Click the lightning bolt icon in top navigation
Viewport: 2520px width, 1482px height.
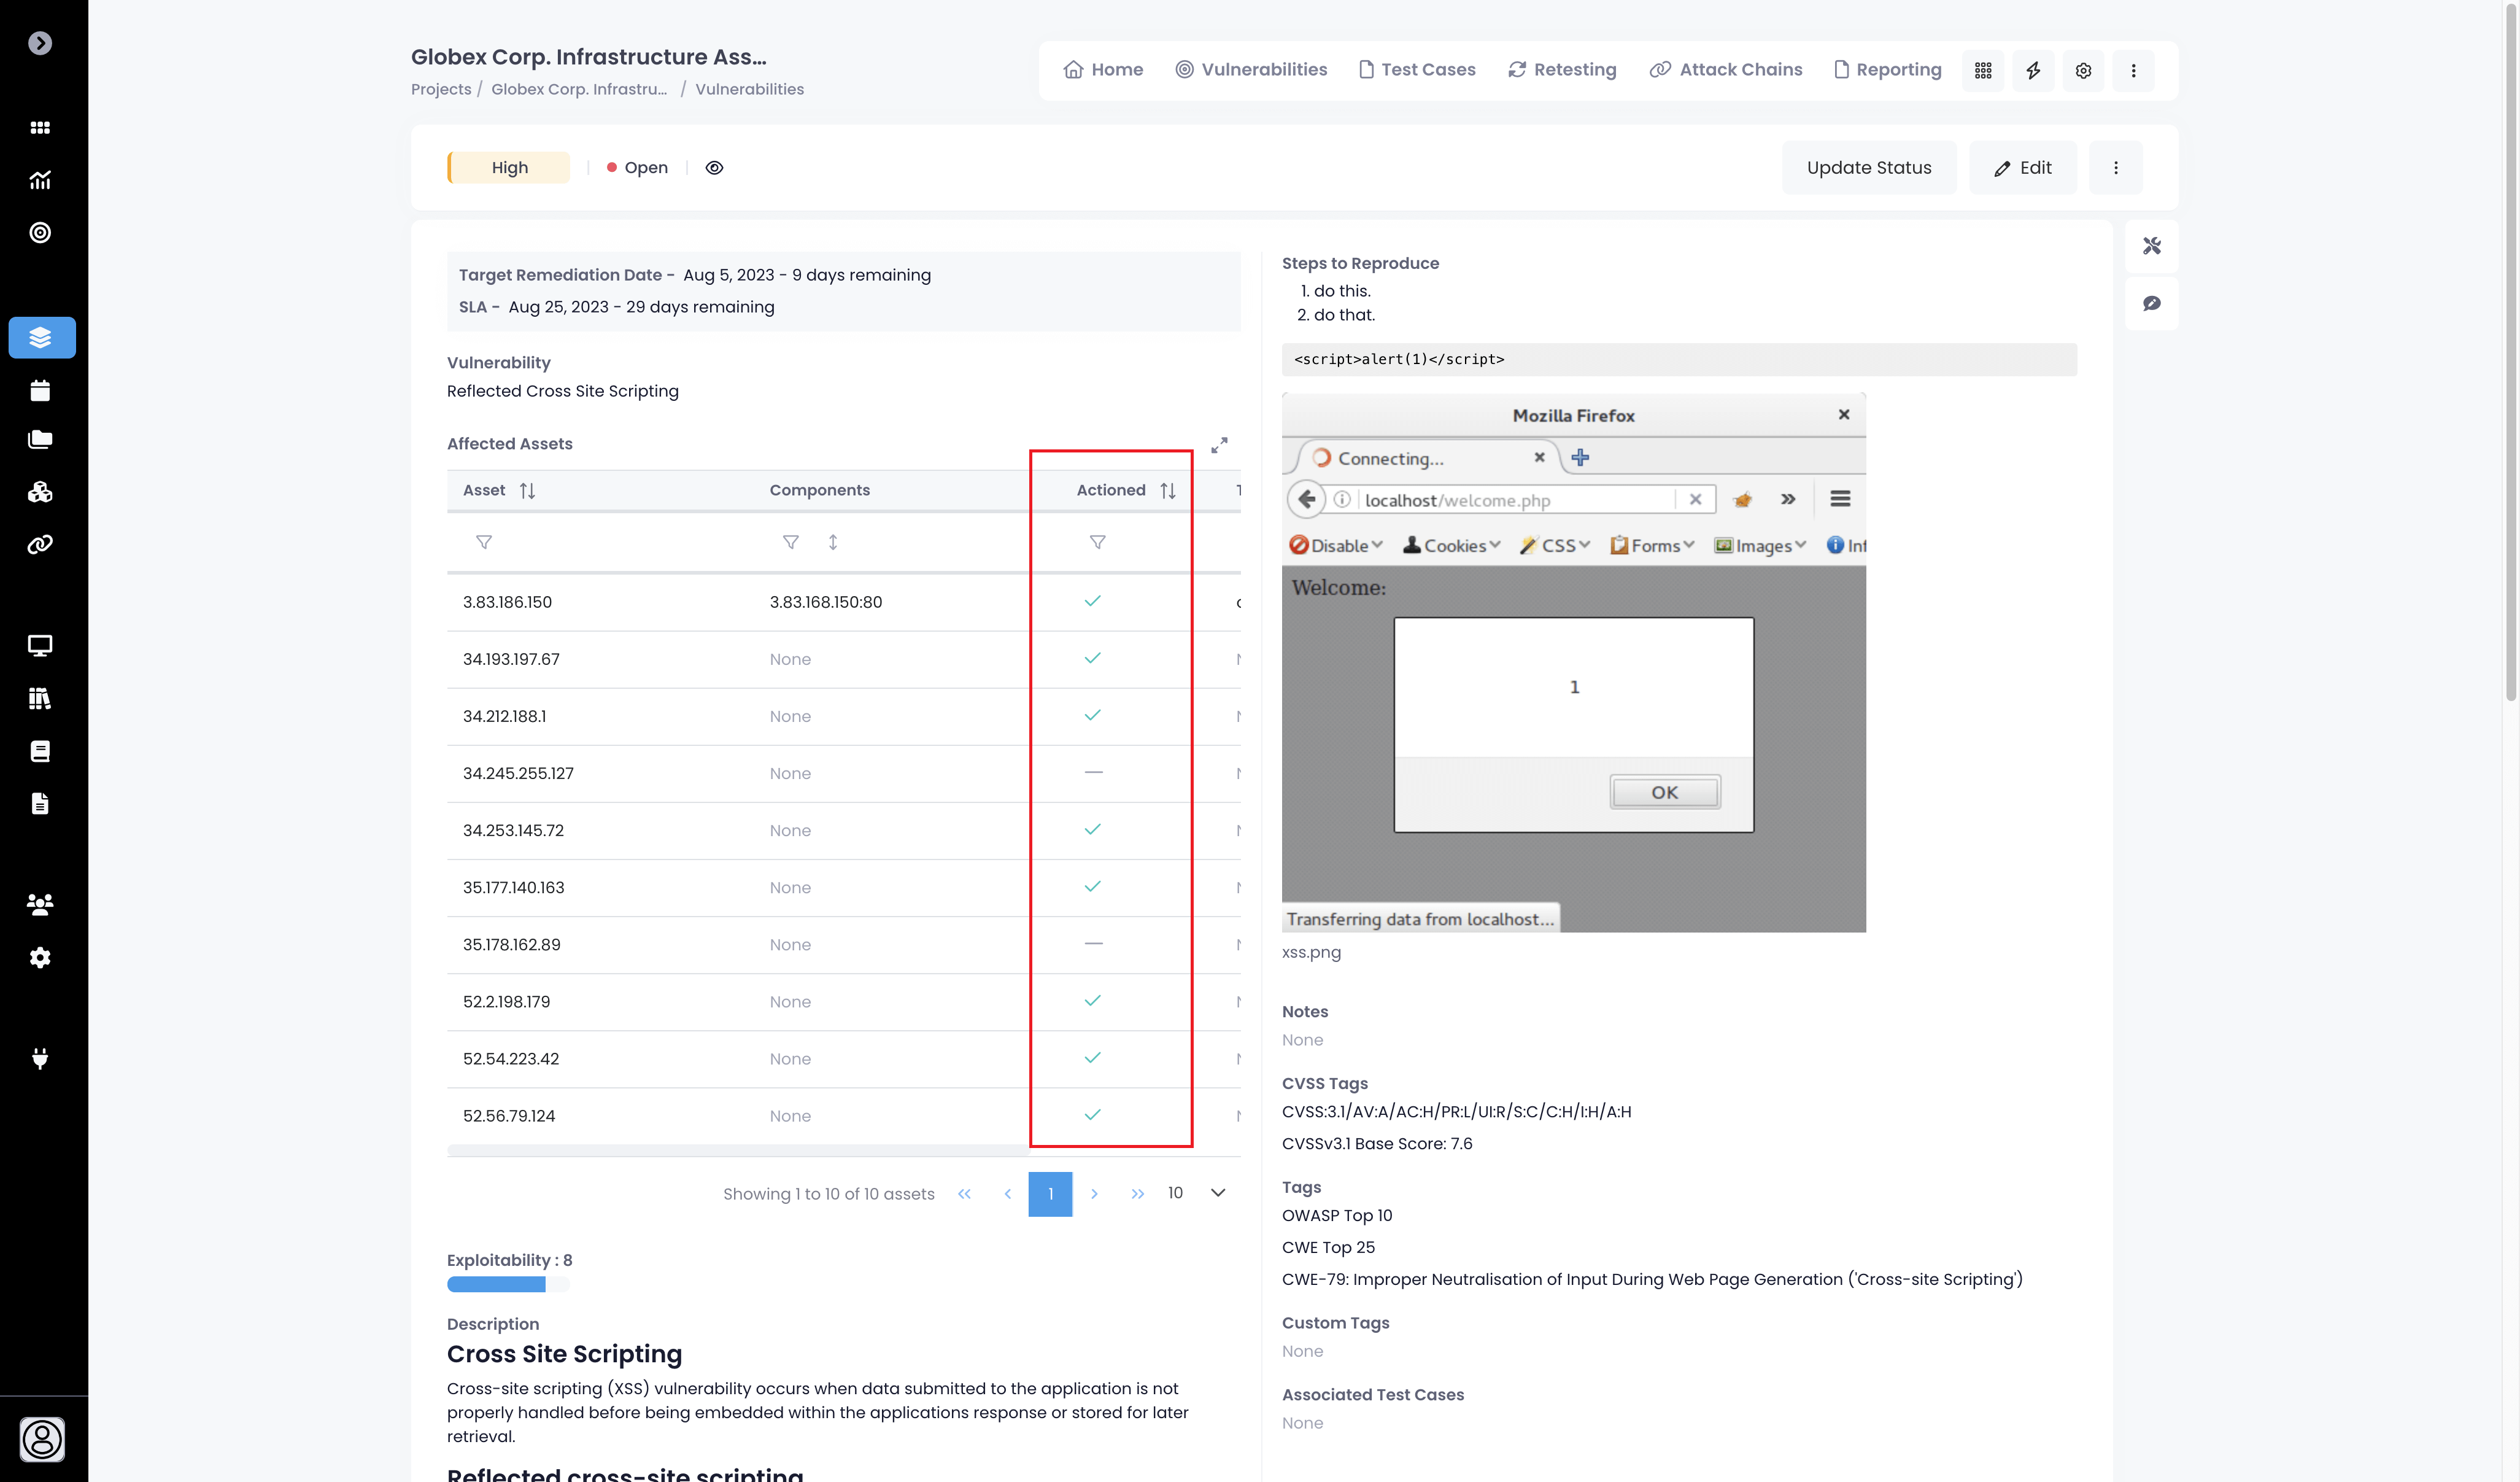click(2033, 70)
